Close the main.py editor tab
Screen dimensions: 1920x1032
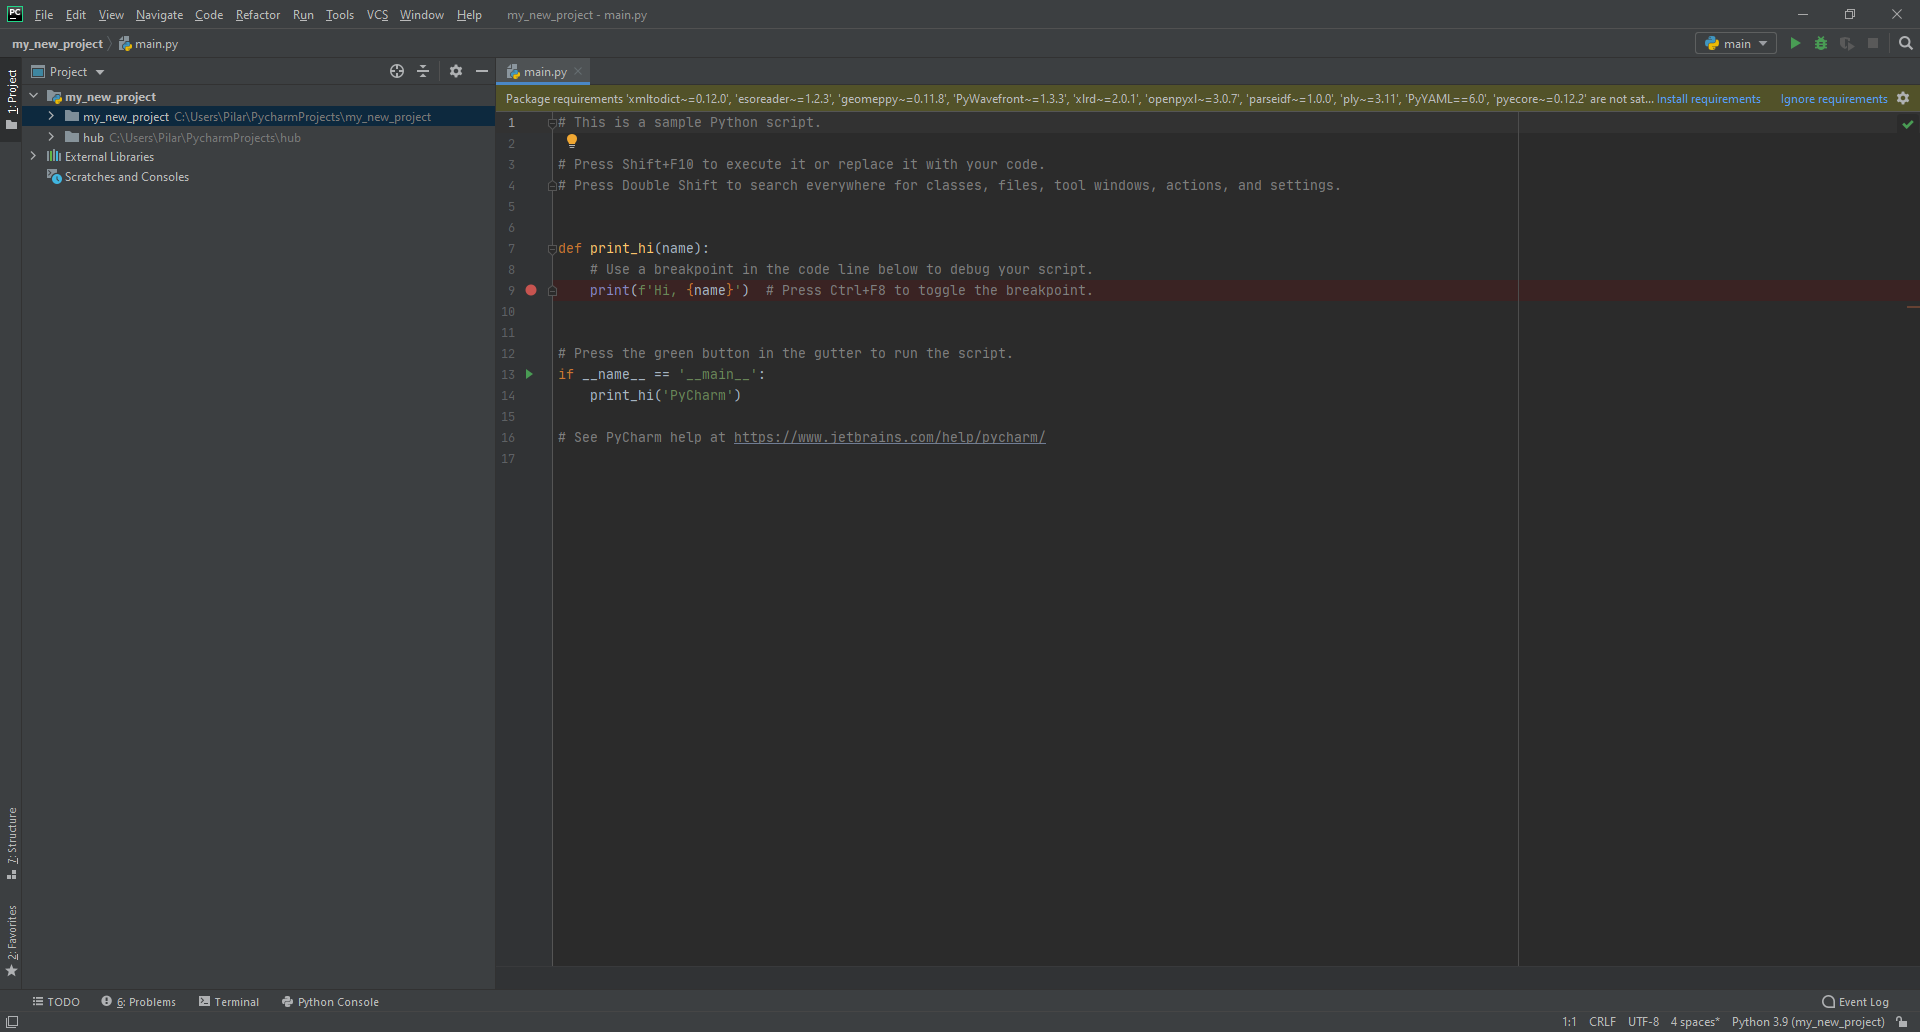(578, 71)
